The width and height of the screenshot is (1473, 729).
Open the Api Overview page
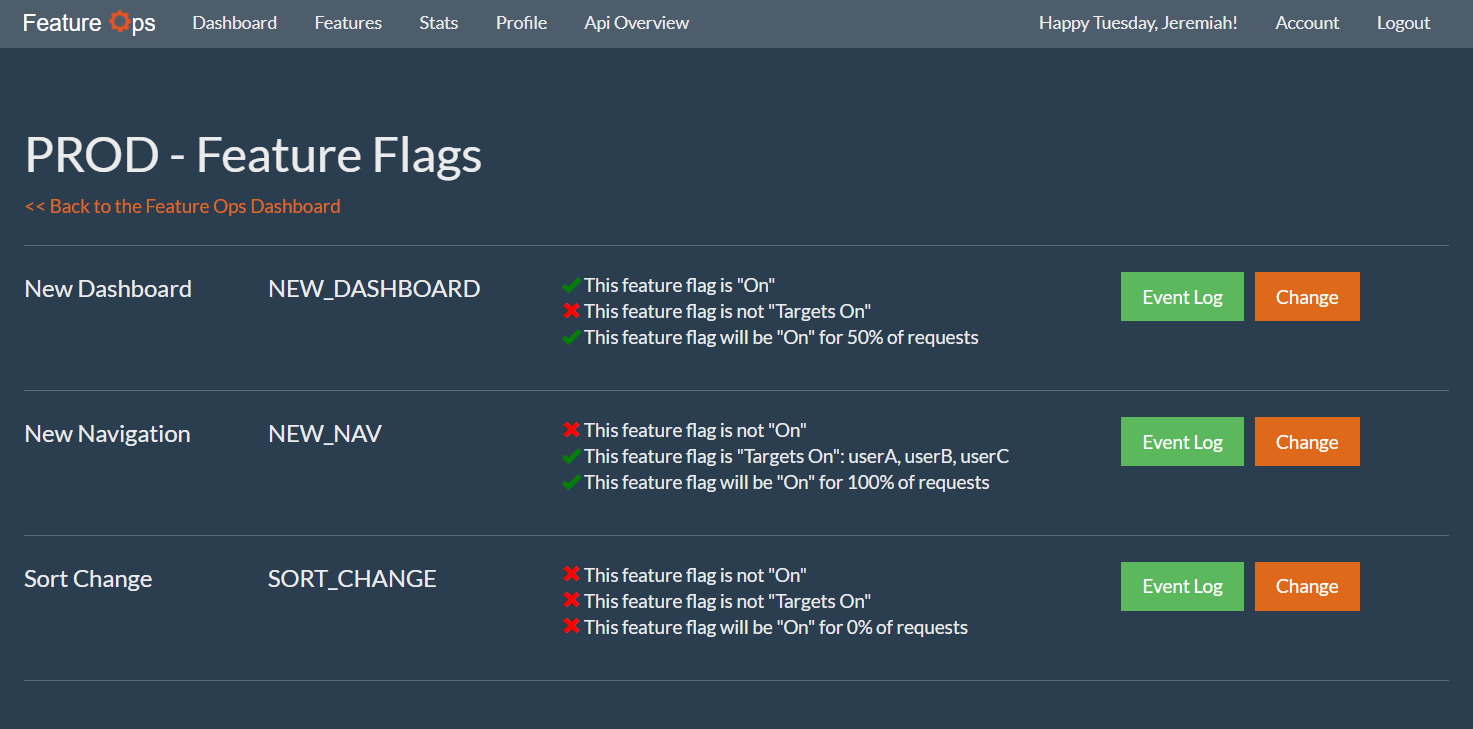click(x=636, y=22)
